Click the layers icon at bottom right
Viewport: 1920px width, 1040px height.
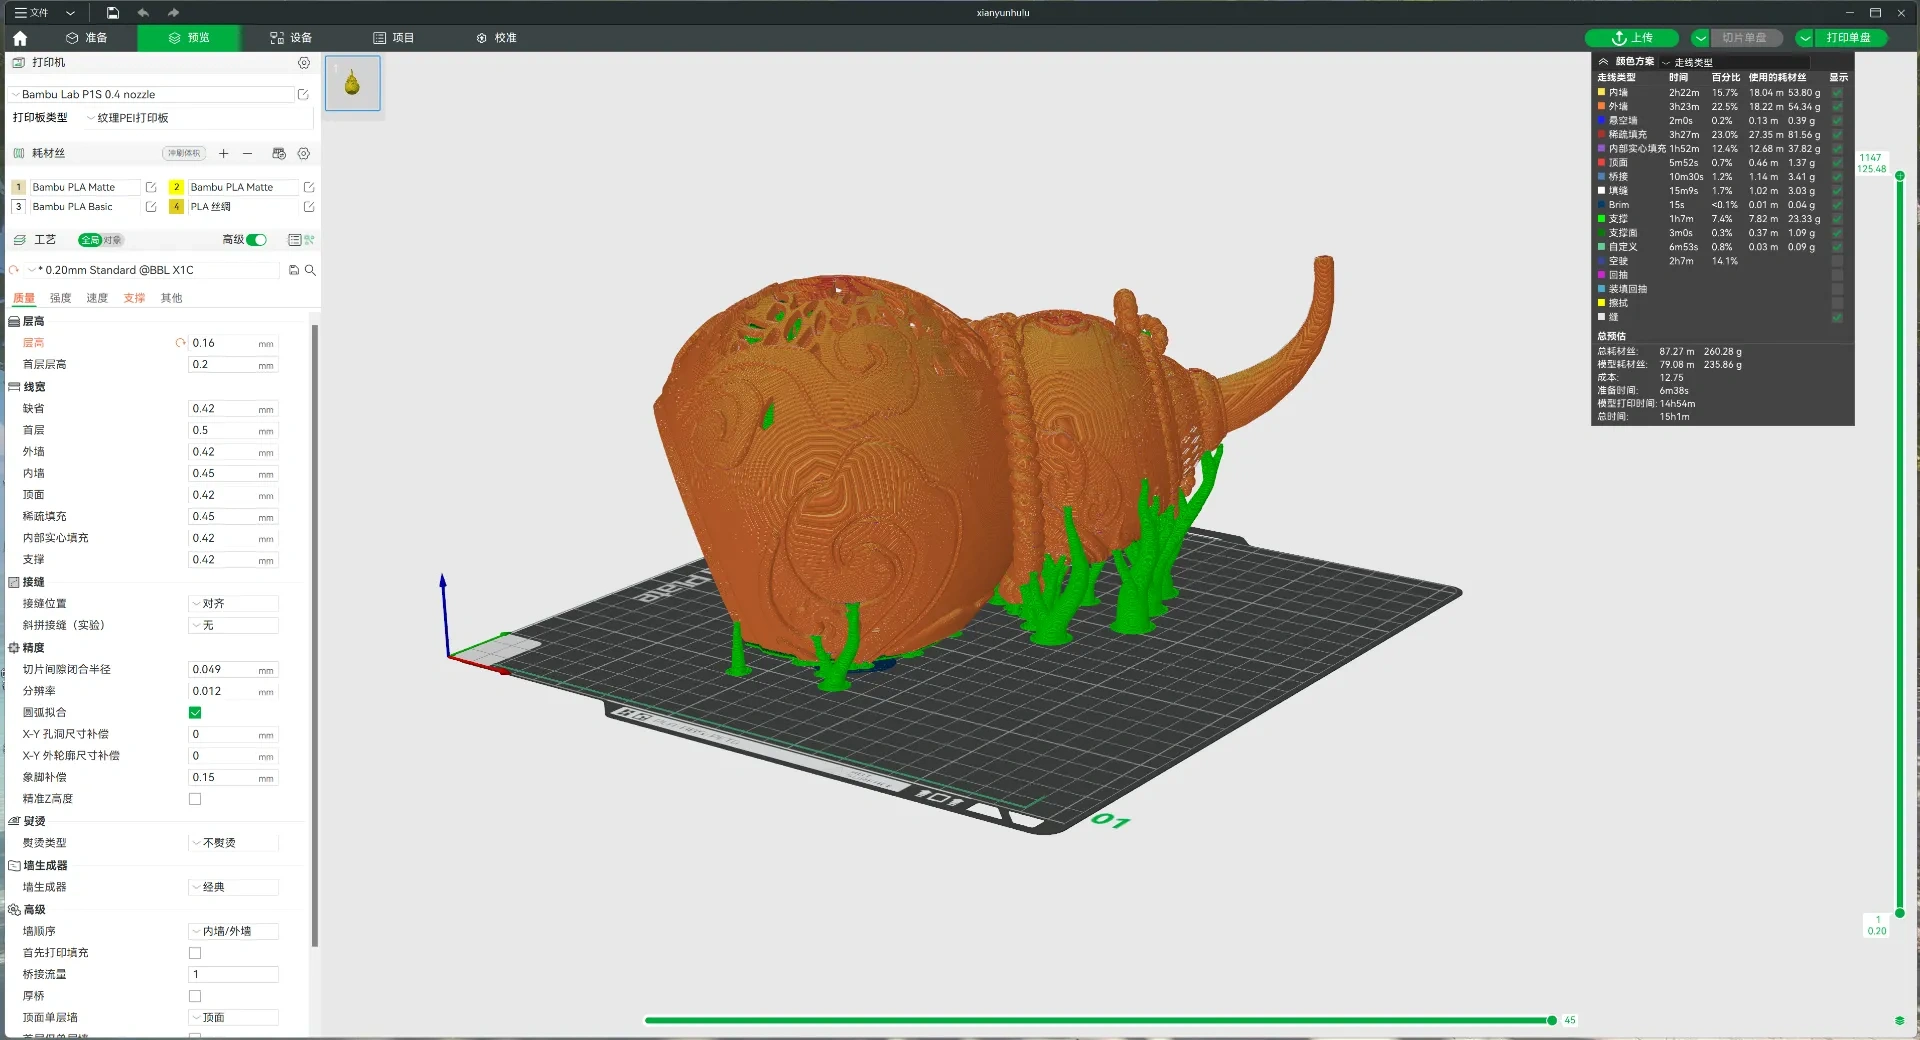[1899, 1020]
